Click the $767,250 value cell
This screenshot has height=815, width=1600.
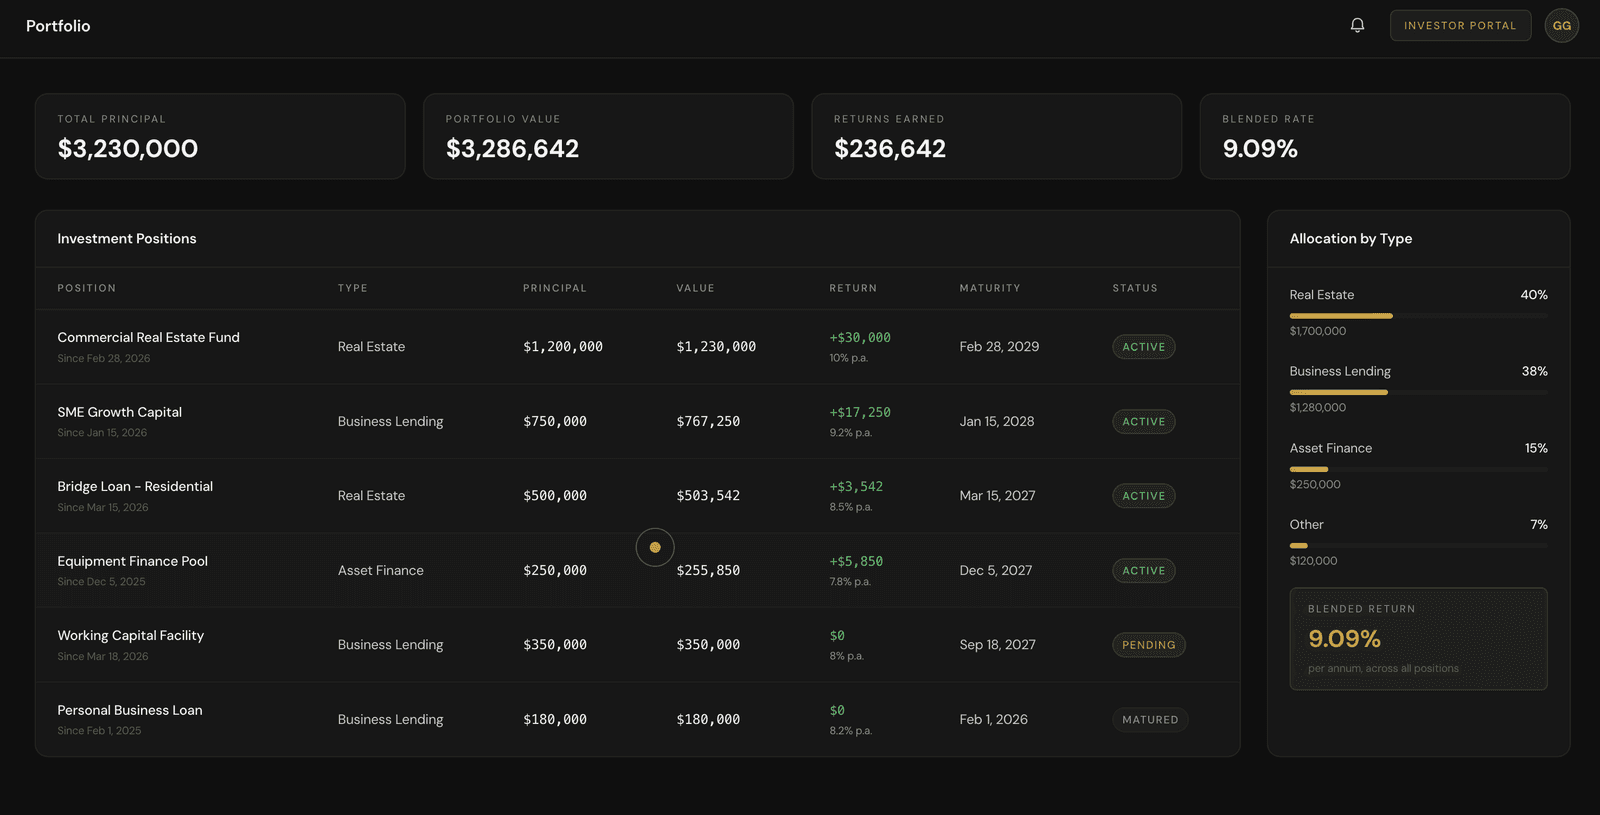click(708, 422)
